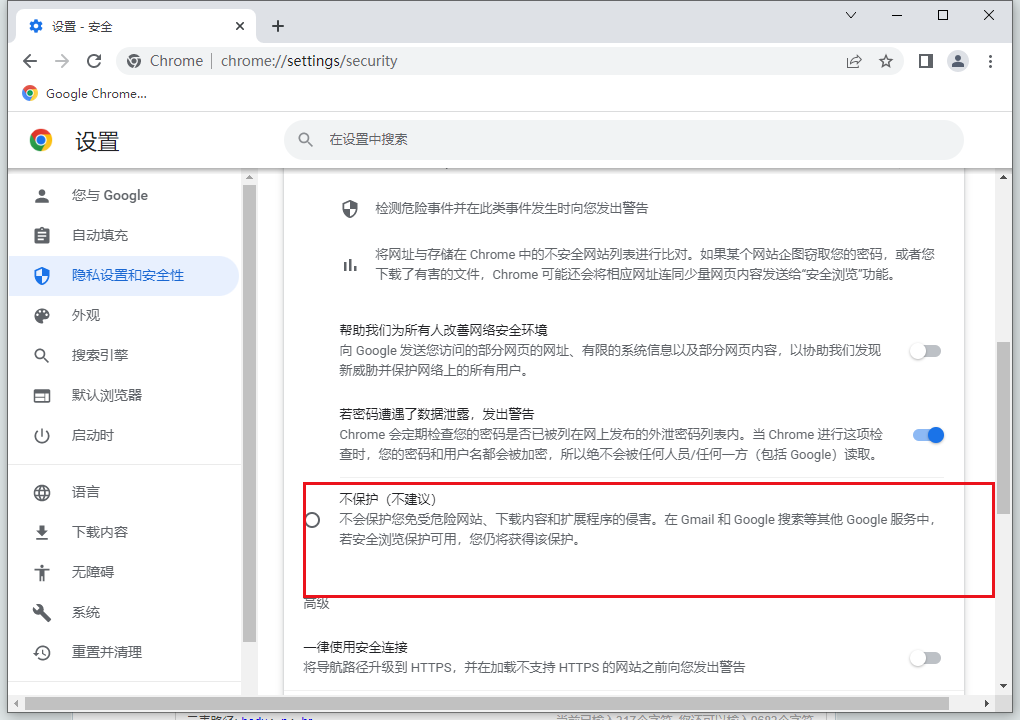Click the download icon beside 下载内容

(42, 533)
